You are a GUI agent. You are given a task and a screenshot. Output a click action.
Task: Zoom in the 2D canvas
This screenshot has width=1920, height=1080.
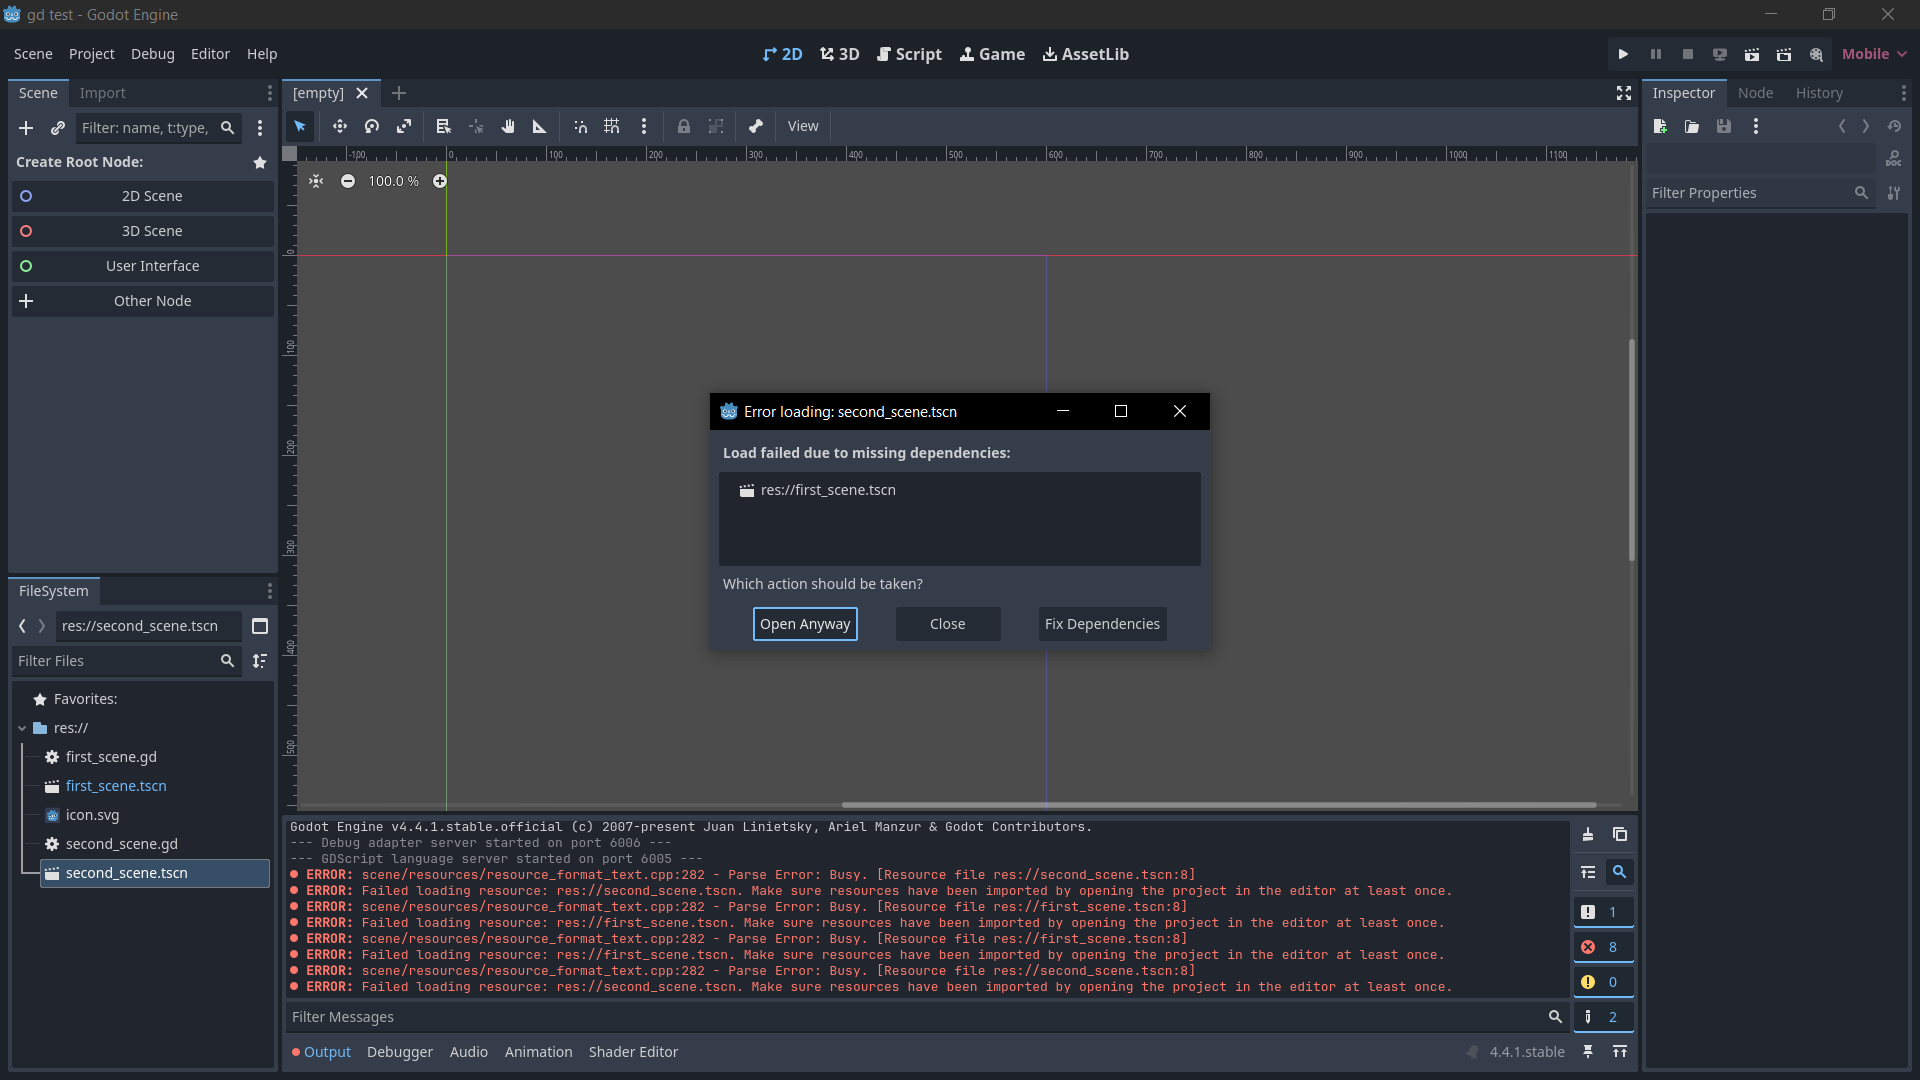(x=440, y=181)
